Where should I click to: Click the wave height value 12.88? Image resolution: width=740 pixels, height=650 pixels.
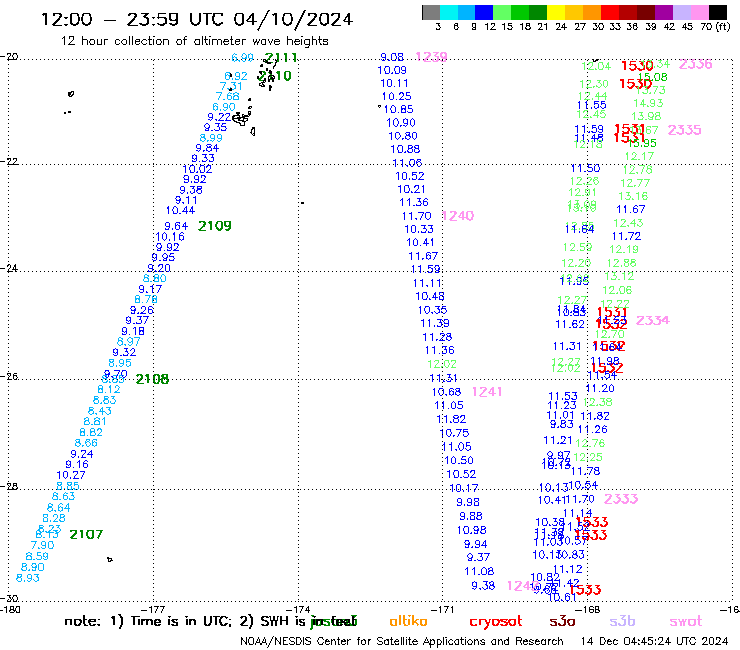click(x=622, y=263)
